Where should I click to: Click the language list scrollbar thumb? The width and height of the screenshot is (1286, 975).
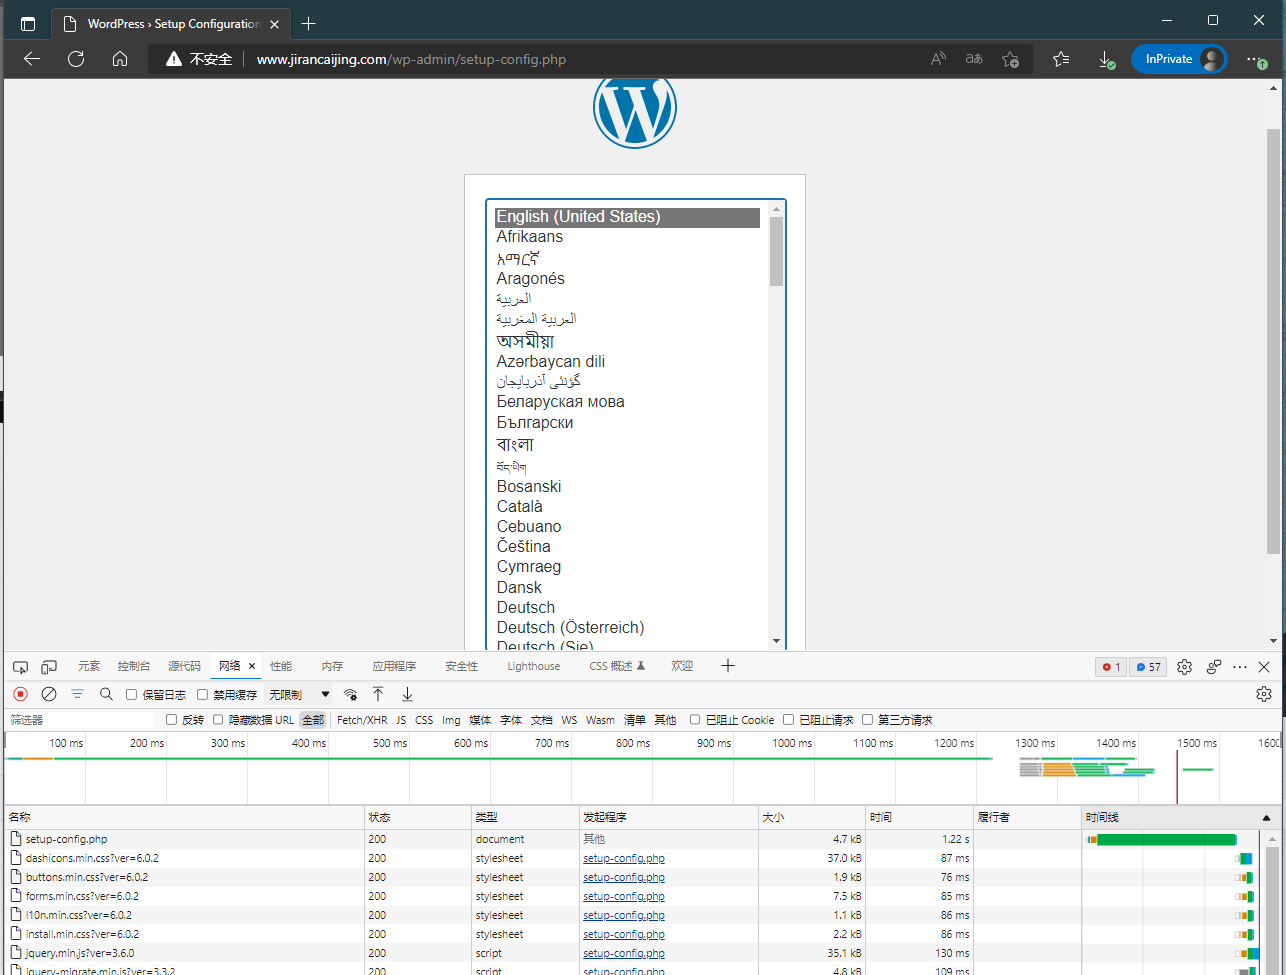(x=776, y=252)
